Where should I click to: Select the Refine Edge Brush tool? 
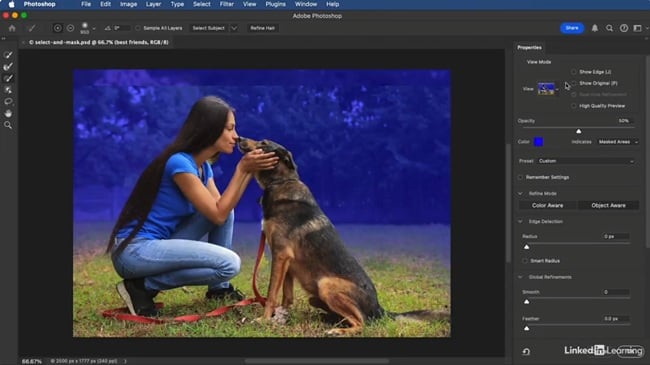(x=8, y=66)
